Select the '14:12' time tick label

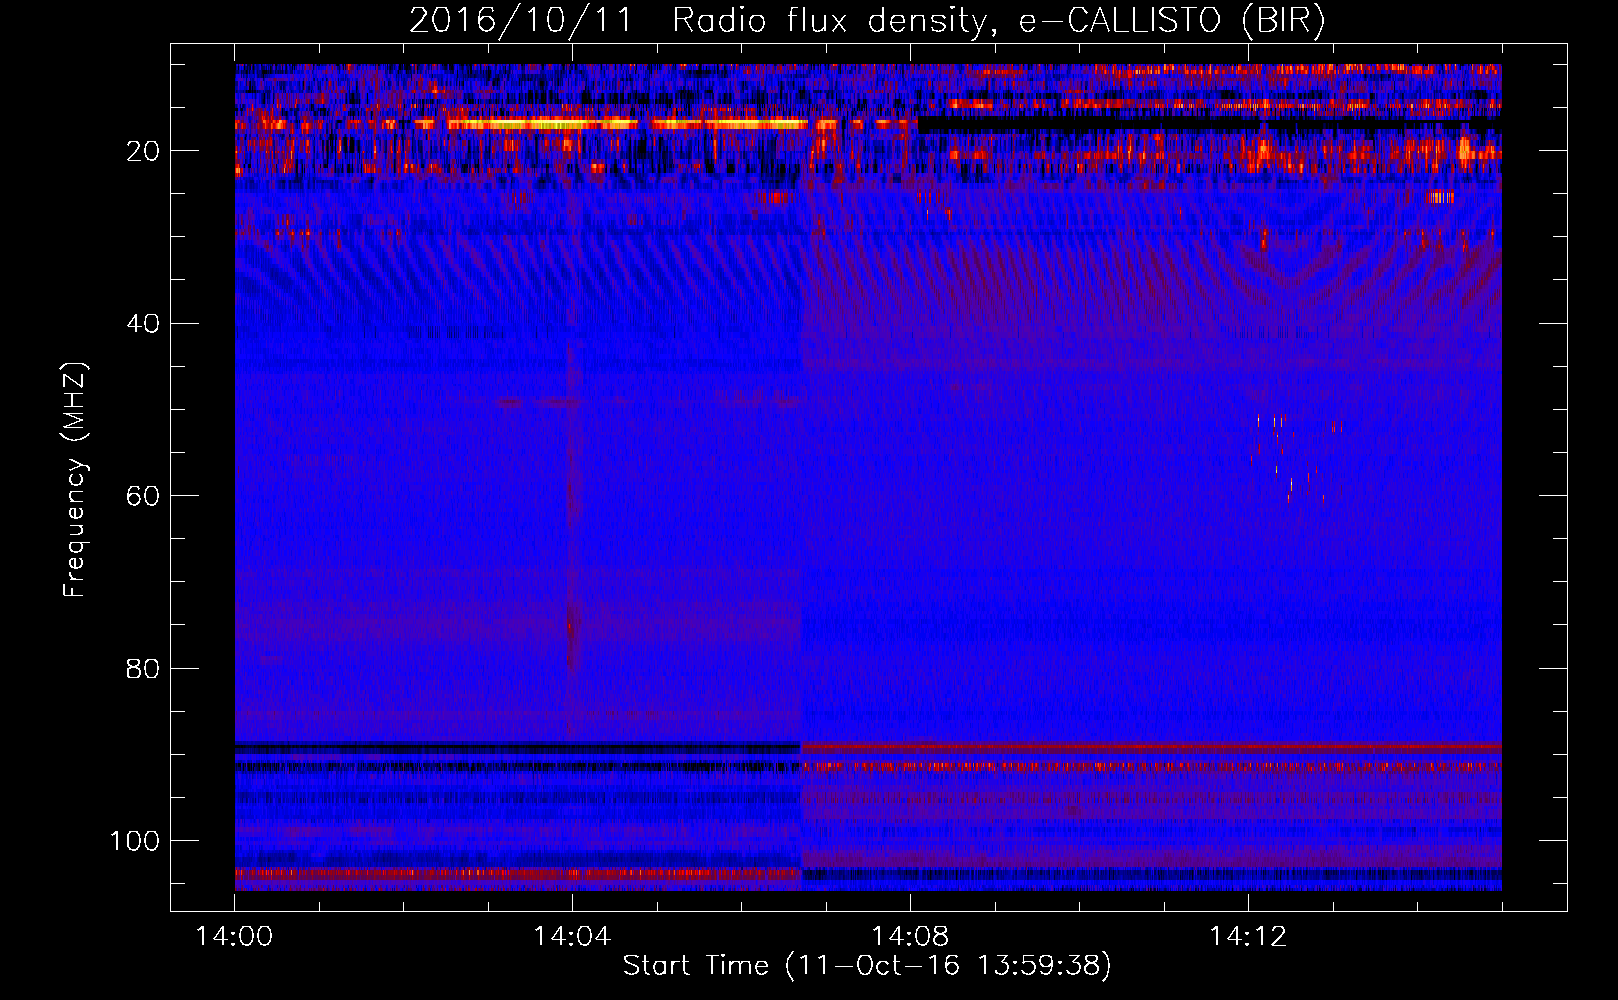1248,937
